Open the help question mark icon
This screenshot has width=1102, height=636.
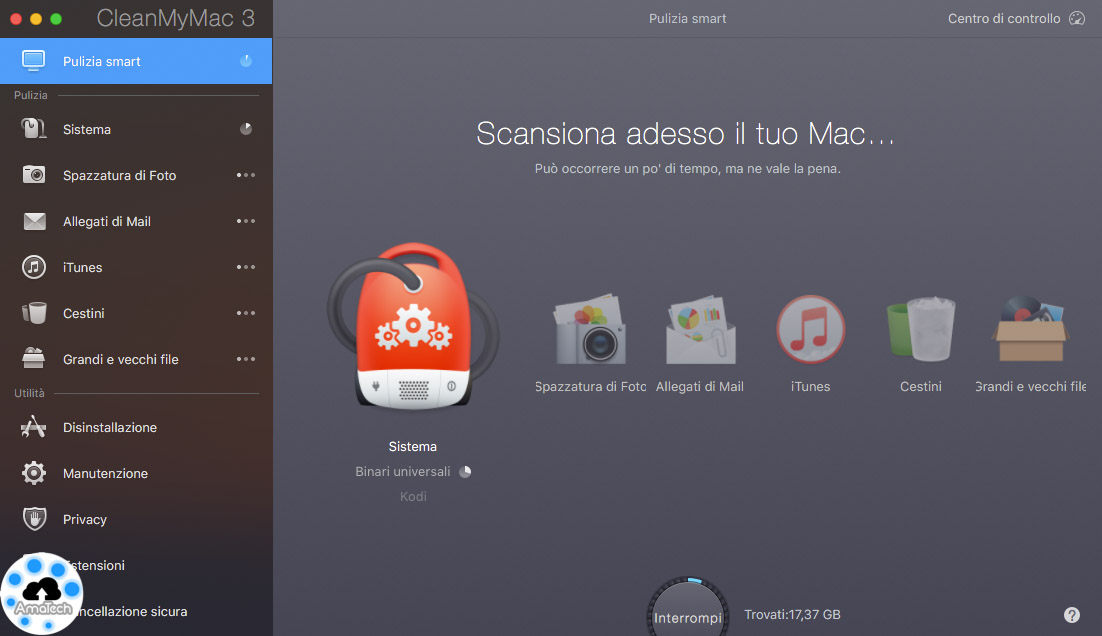[x=1072, y=615]
